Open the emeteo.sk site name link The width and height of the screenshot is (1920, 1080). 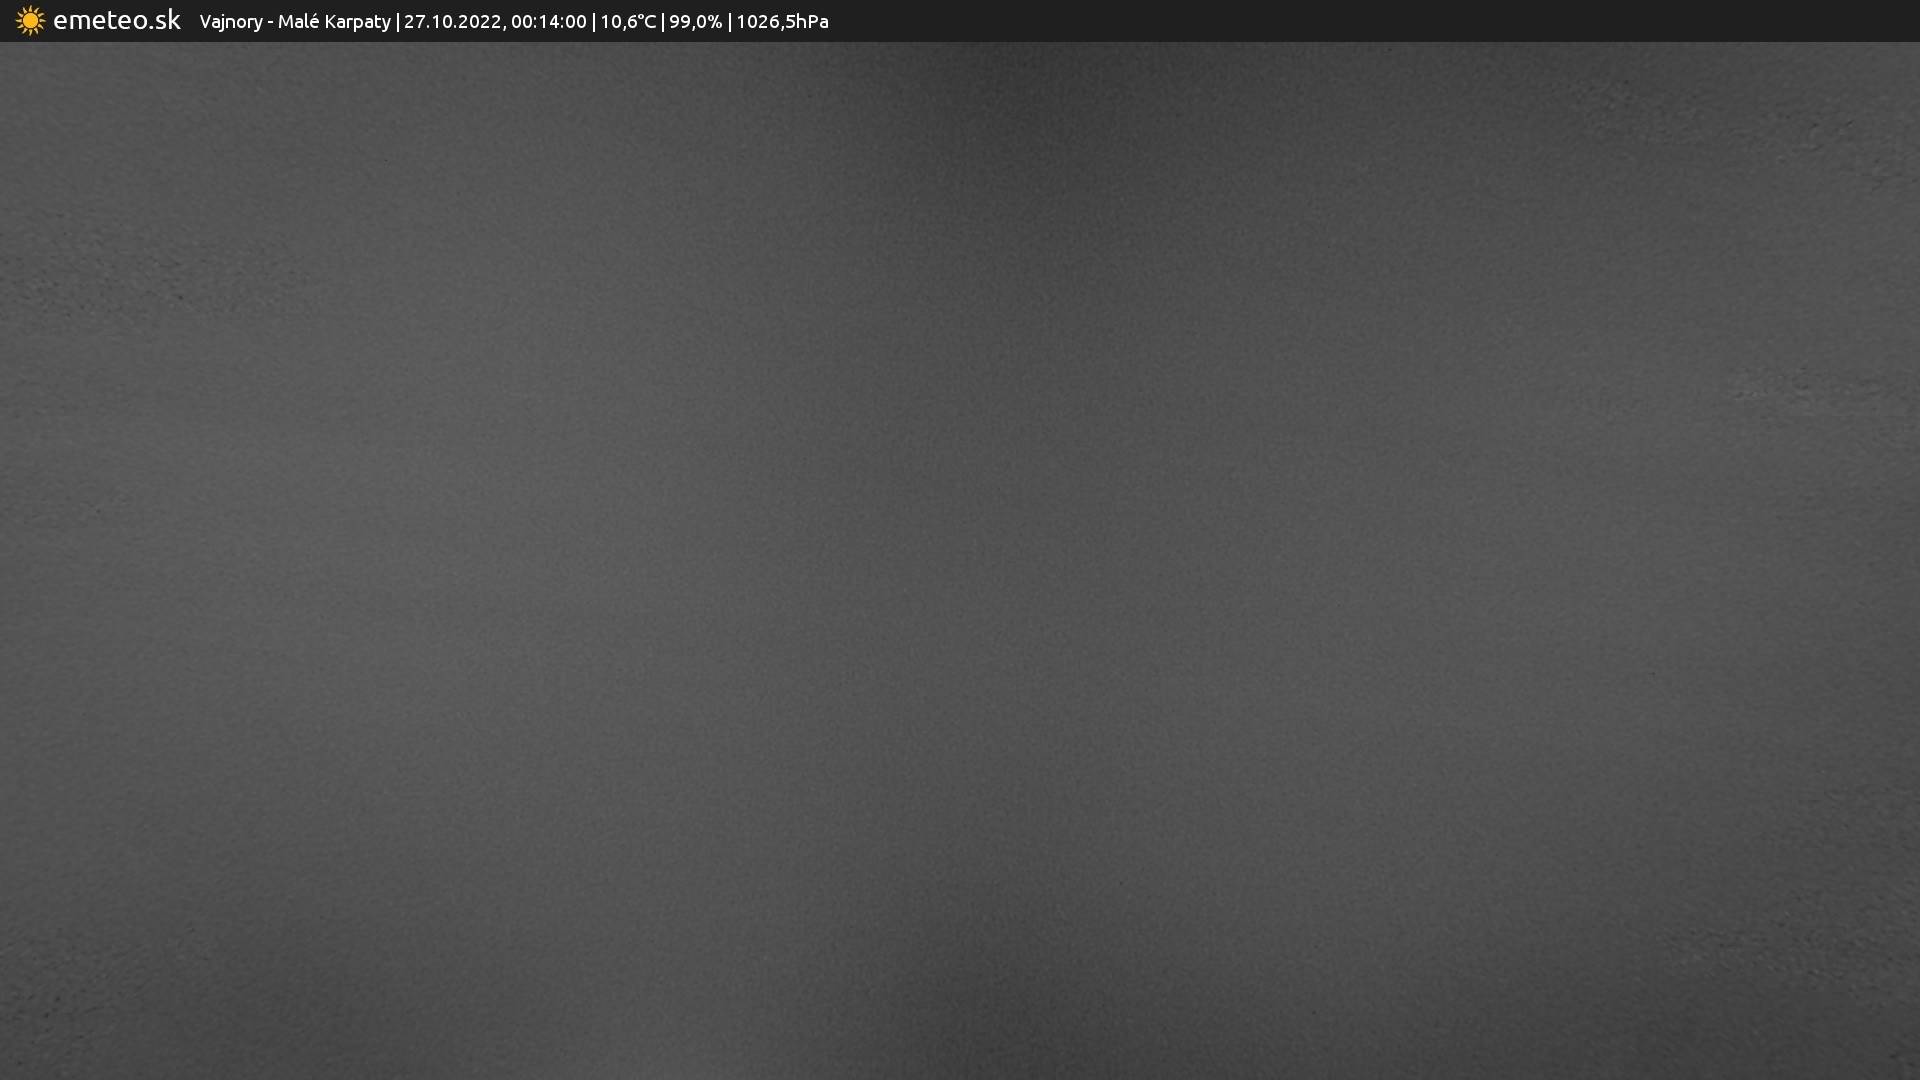click(116, 21)
